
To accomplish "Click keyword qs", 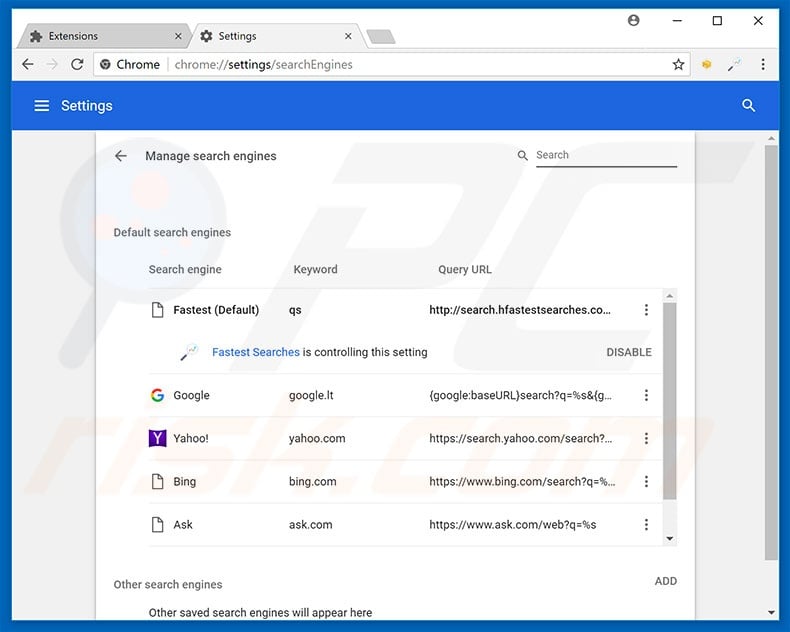I will point(295,310).
